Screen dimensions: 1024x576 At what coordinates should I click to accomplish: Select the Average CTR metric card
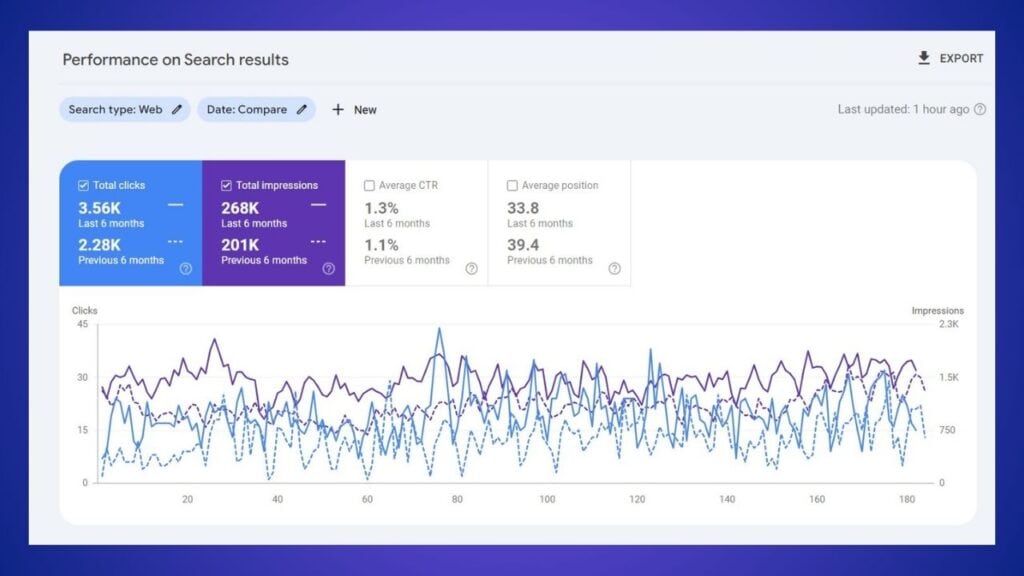[420, 220]
